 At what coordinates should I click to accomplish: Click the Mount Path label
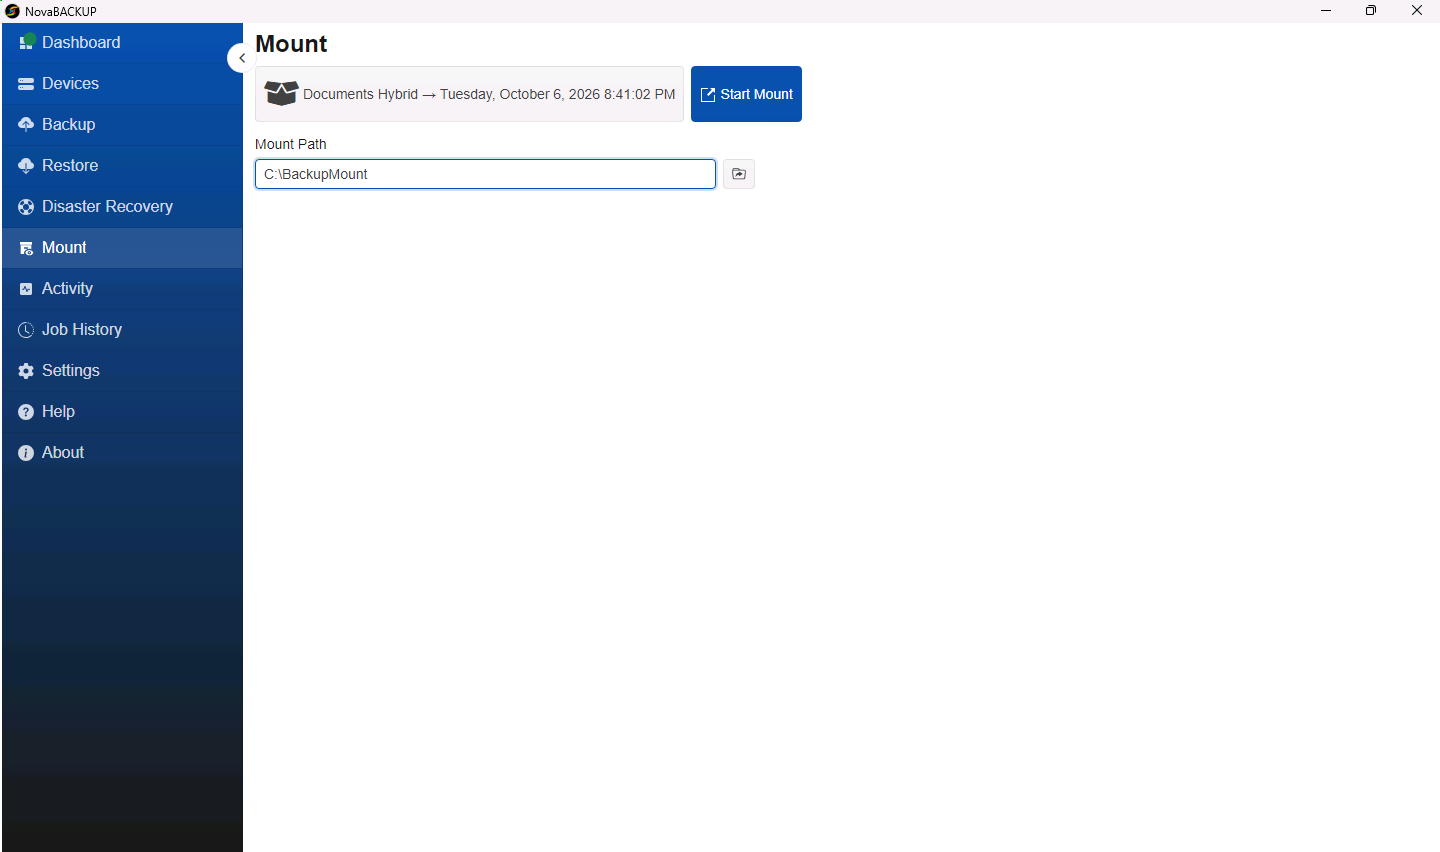tap(291, 144)
